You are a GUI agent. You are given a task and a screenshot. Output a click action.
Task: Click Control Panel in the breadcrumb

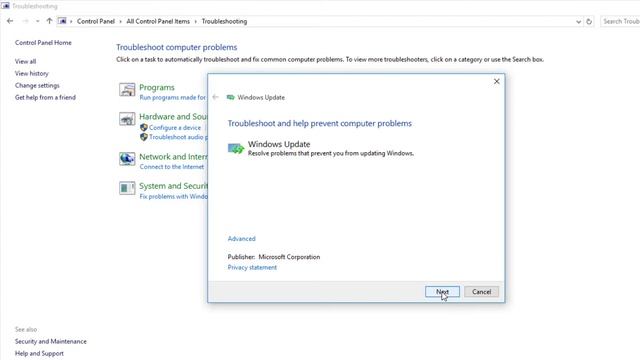96,21
